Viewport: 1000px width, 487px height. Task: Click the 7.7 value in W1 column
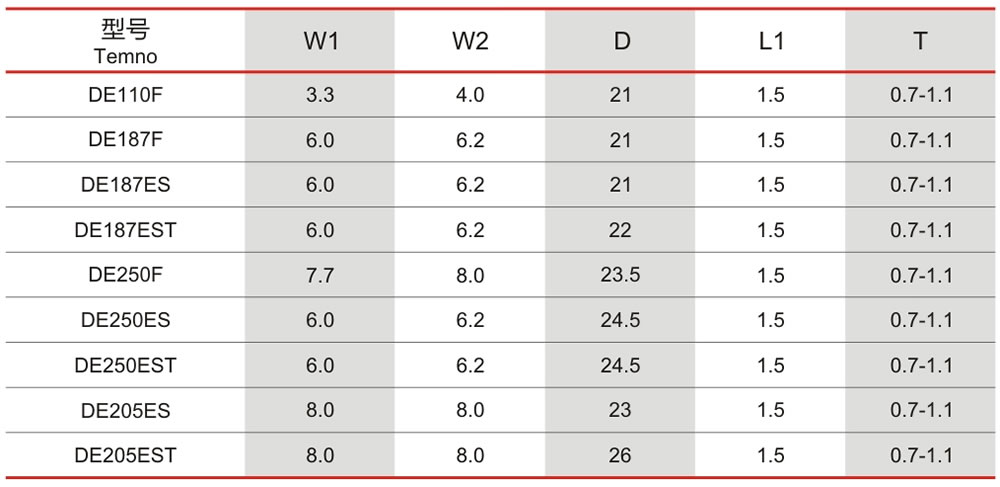pos(320,275)
